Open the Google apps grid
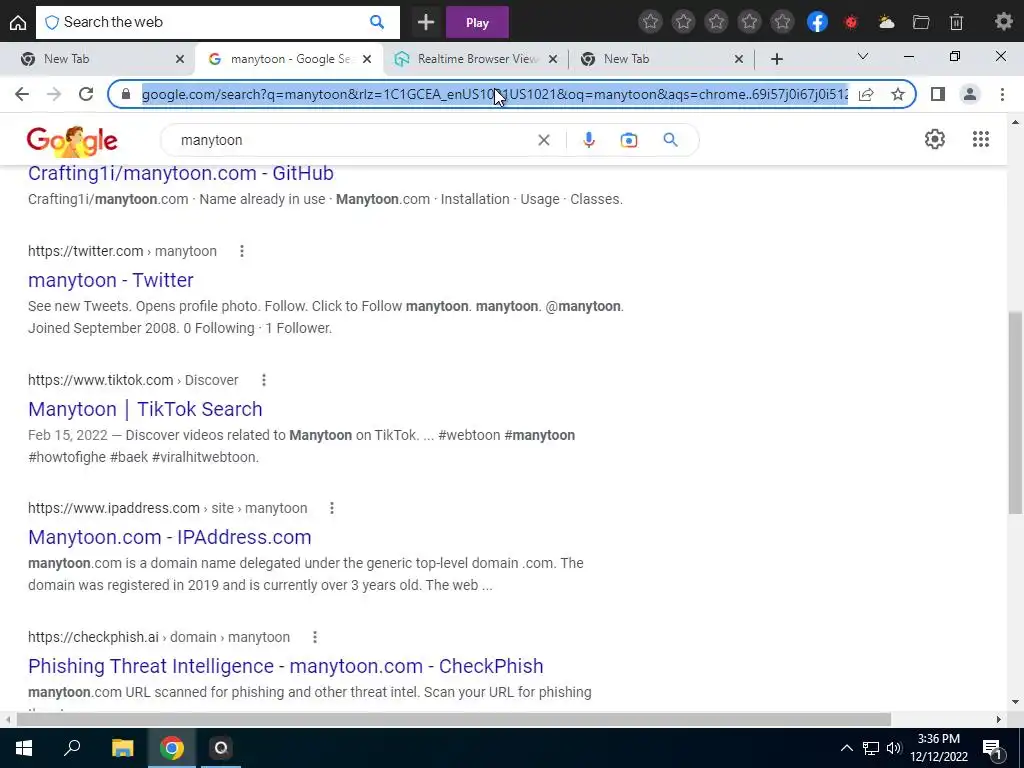 [980, 139]
